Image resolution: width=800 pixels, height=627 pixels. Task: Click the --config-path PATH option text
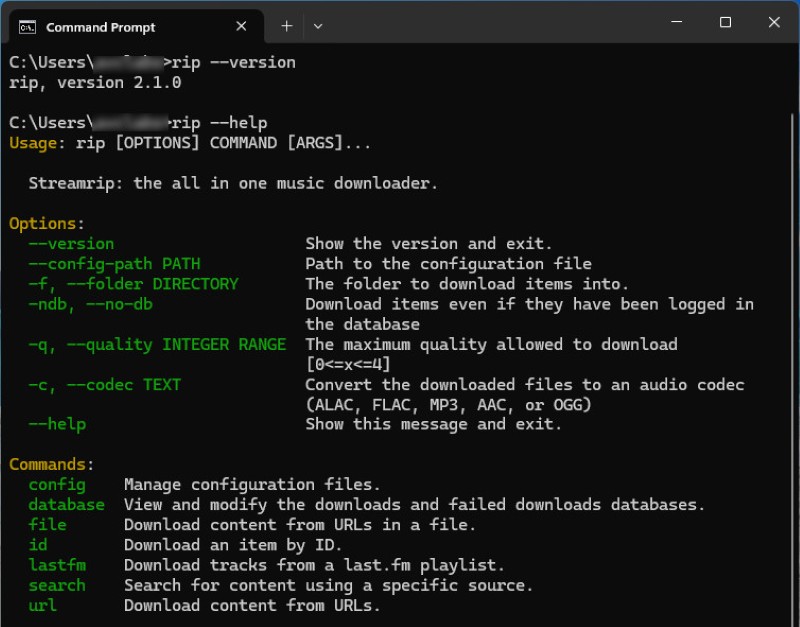tap(114, 264)
